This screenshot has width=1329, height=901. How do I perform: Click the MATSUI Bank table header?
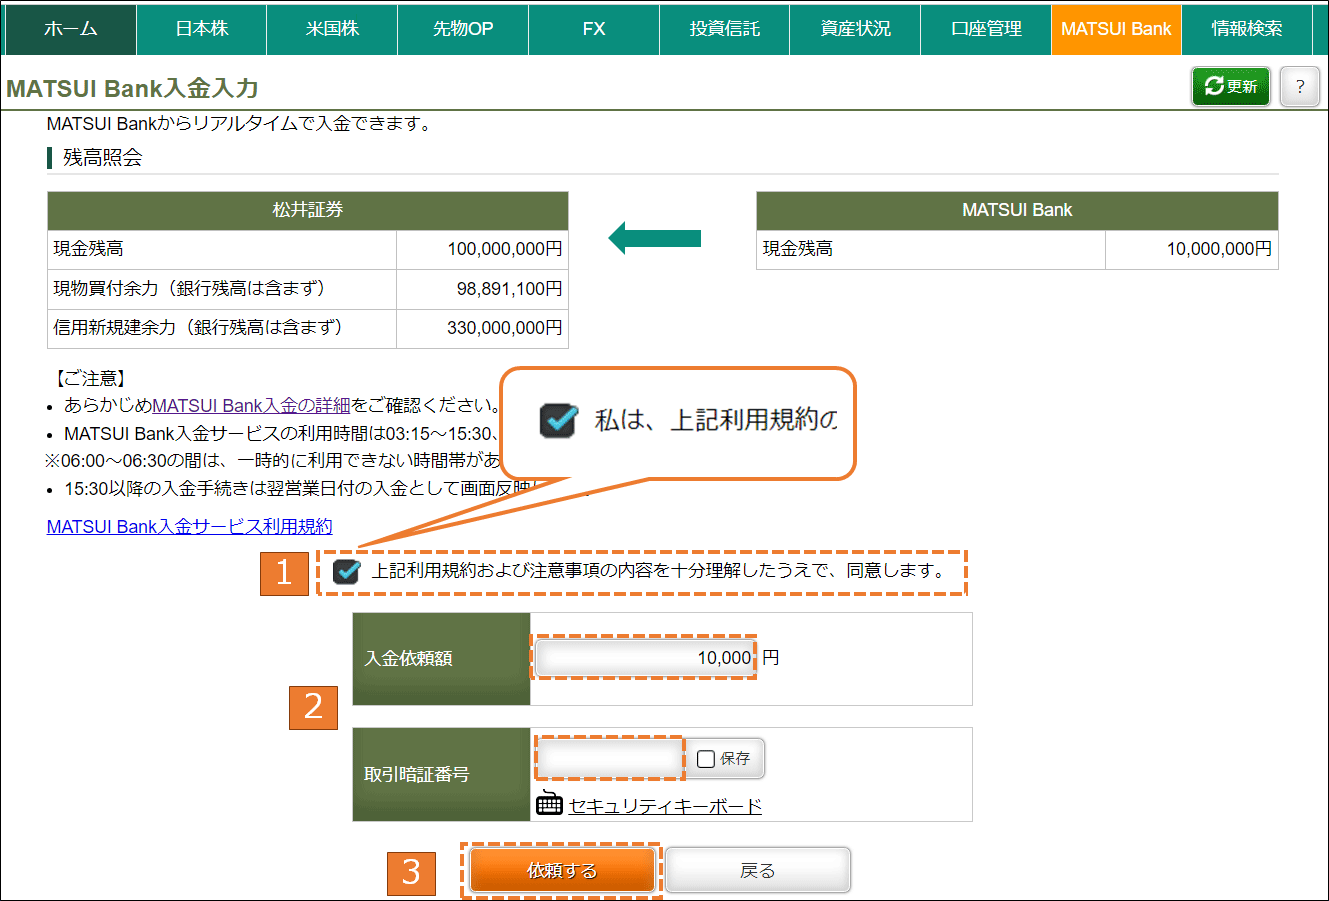click(1017, 210)
